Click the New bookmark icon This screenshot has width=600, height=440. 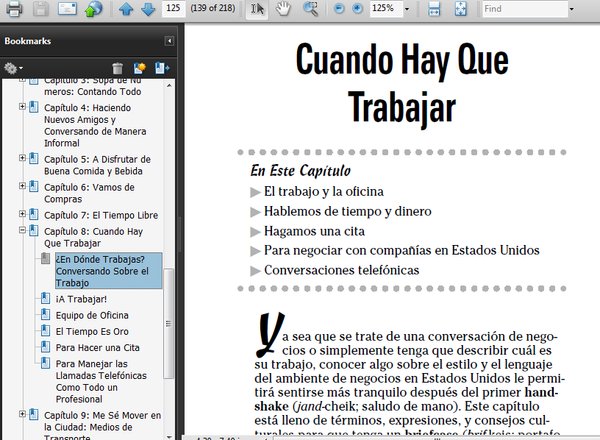tap(140, 68)
